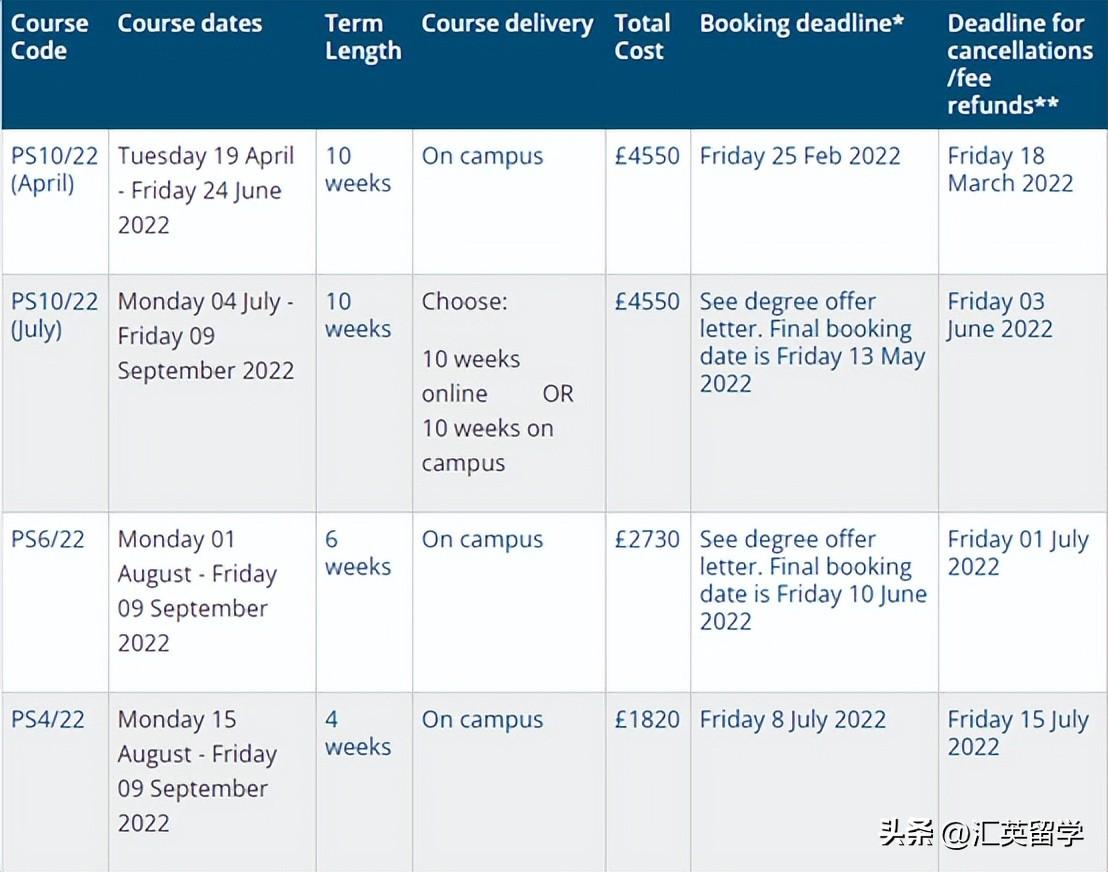Viewport: 1108px width, 872px height.
Task: Click the Friday 25 Feb 2022 deadline
Action: tap(800, 156)
